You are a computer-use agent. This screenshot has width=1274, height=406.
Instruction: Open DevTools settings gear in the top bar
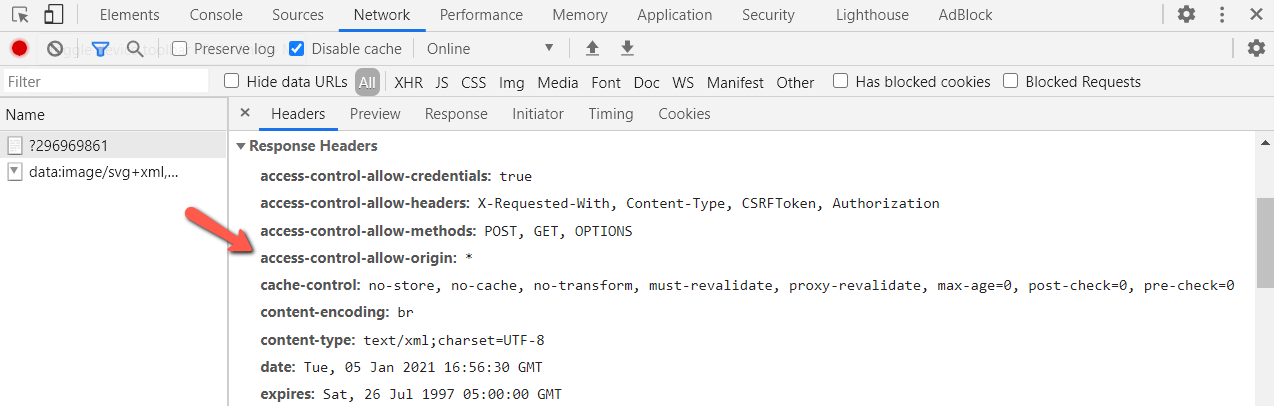pyautogui.click(x=1186, y=14)
